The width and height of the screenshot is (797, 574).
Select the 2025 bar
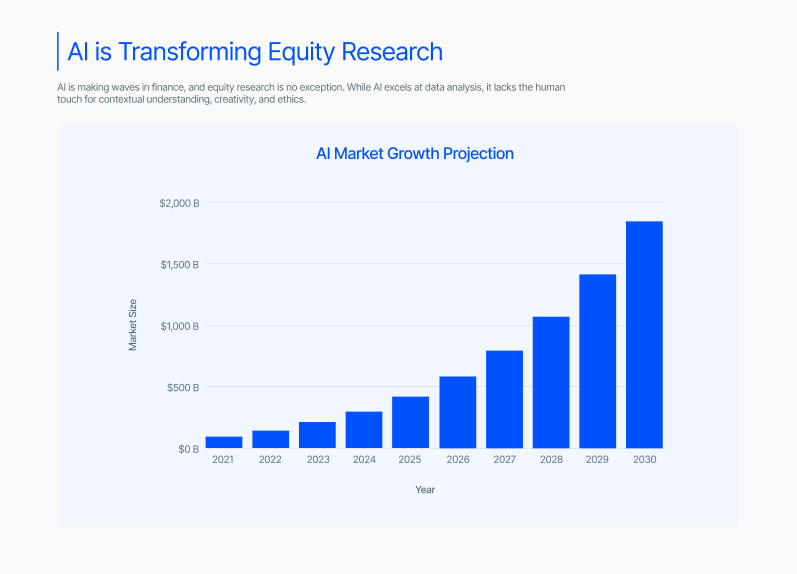pyautogui.click(x=410, y=422)
